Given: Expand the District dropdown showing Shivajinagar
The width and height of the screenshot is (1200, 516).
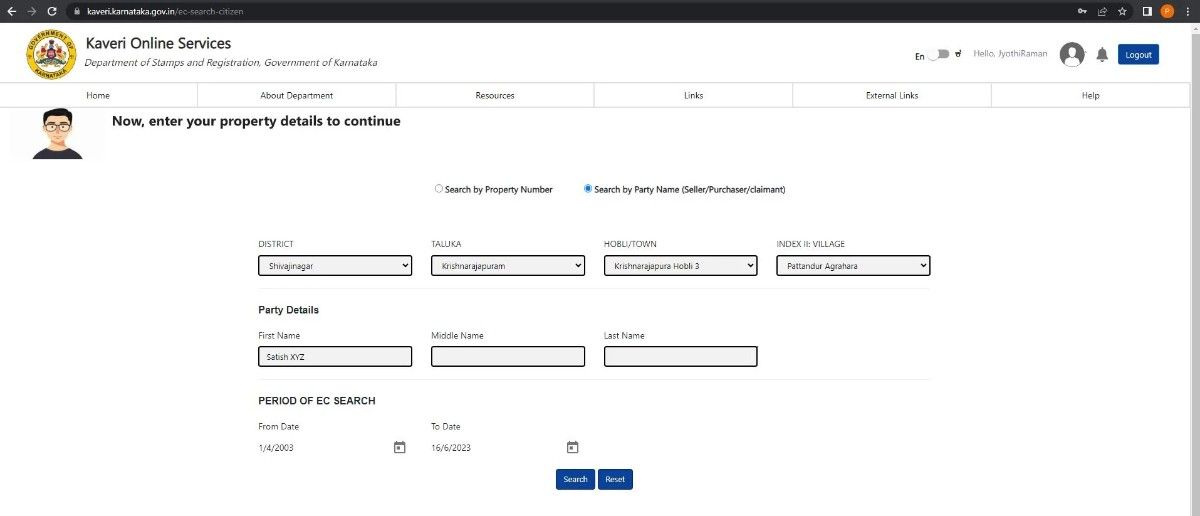Looking at the screenshot, I should click(x=334, y=266).
